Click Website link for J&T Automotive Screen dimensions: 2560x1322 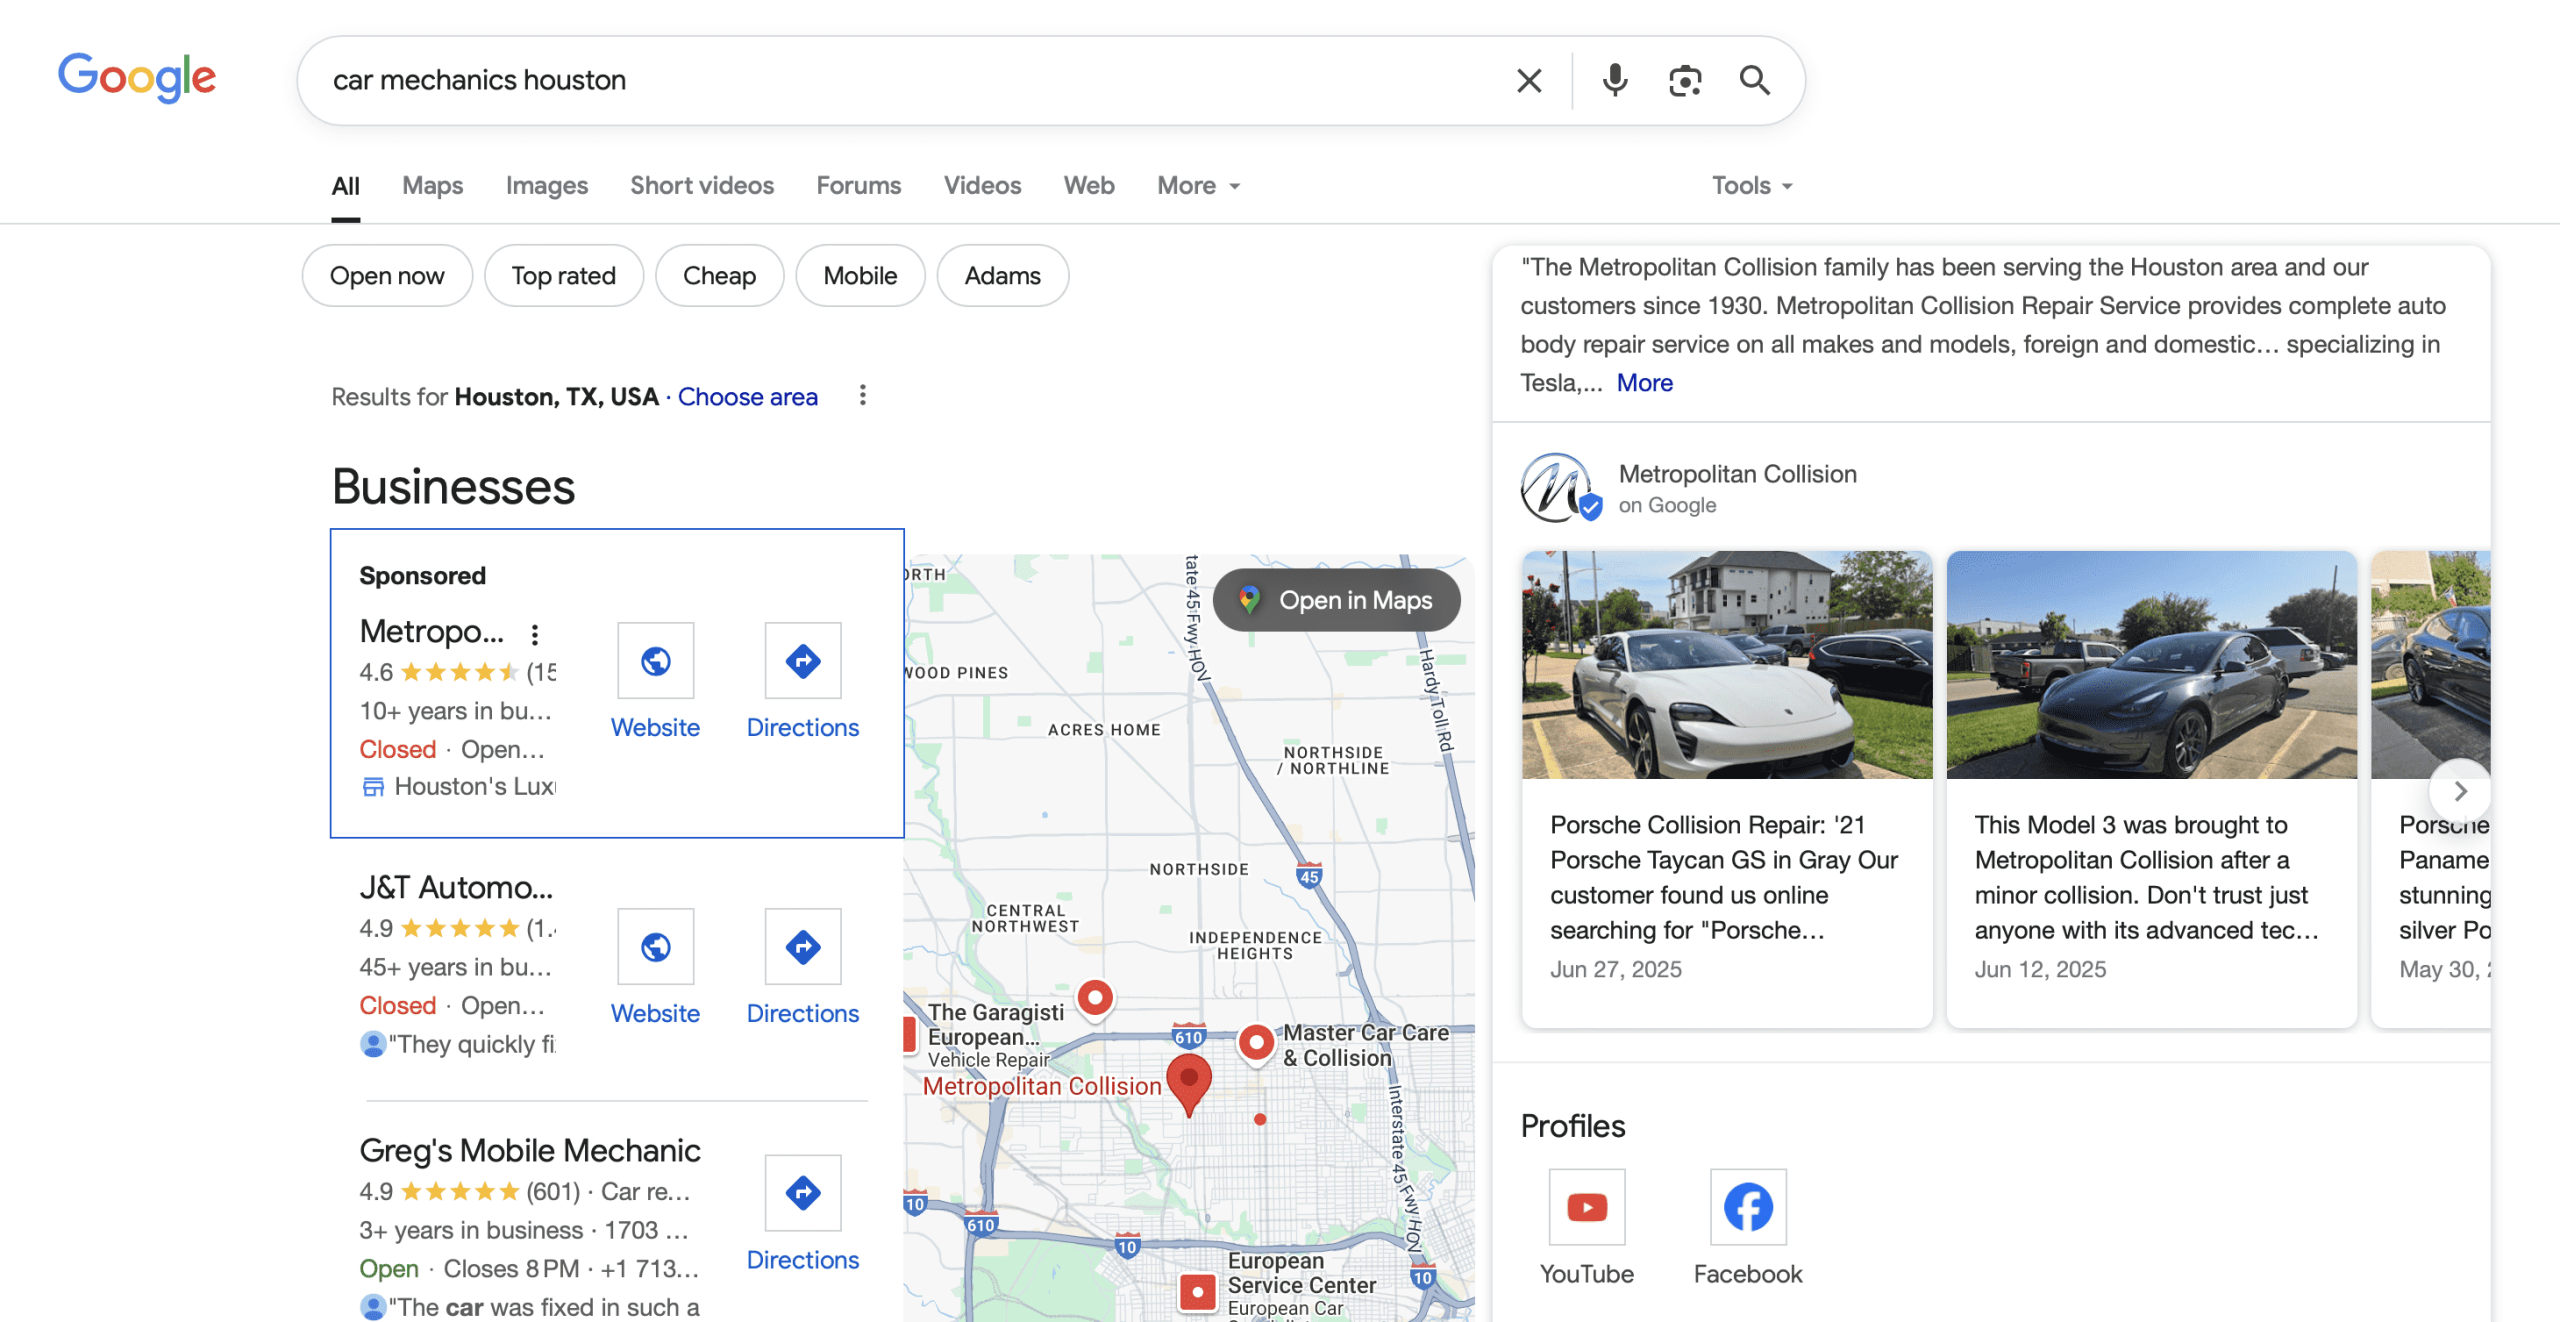pyautogui.click(x=655, y=1013)
